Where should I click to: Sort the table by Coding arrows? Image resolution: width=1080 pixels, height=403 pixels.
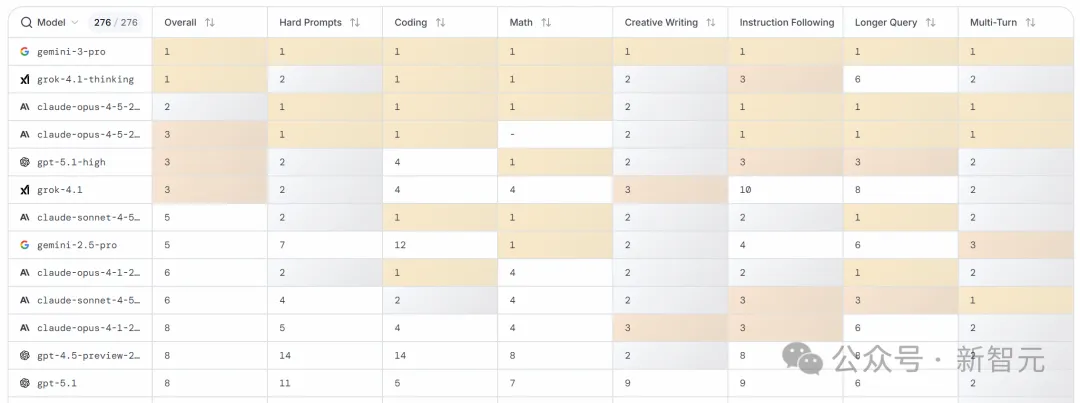(x=441, y=22)
